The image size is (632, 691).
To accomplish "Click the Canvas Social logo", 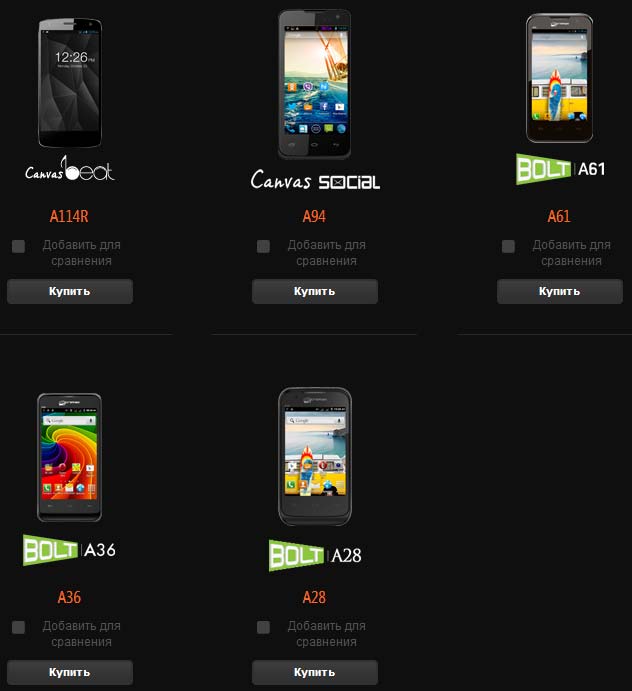I will [315, 180].
